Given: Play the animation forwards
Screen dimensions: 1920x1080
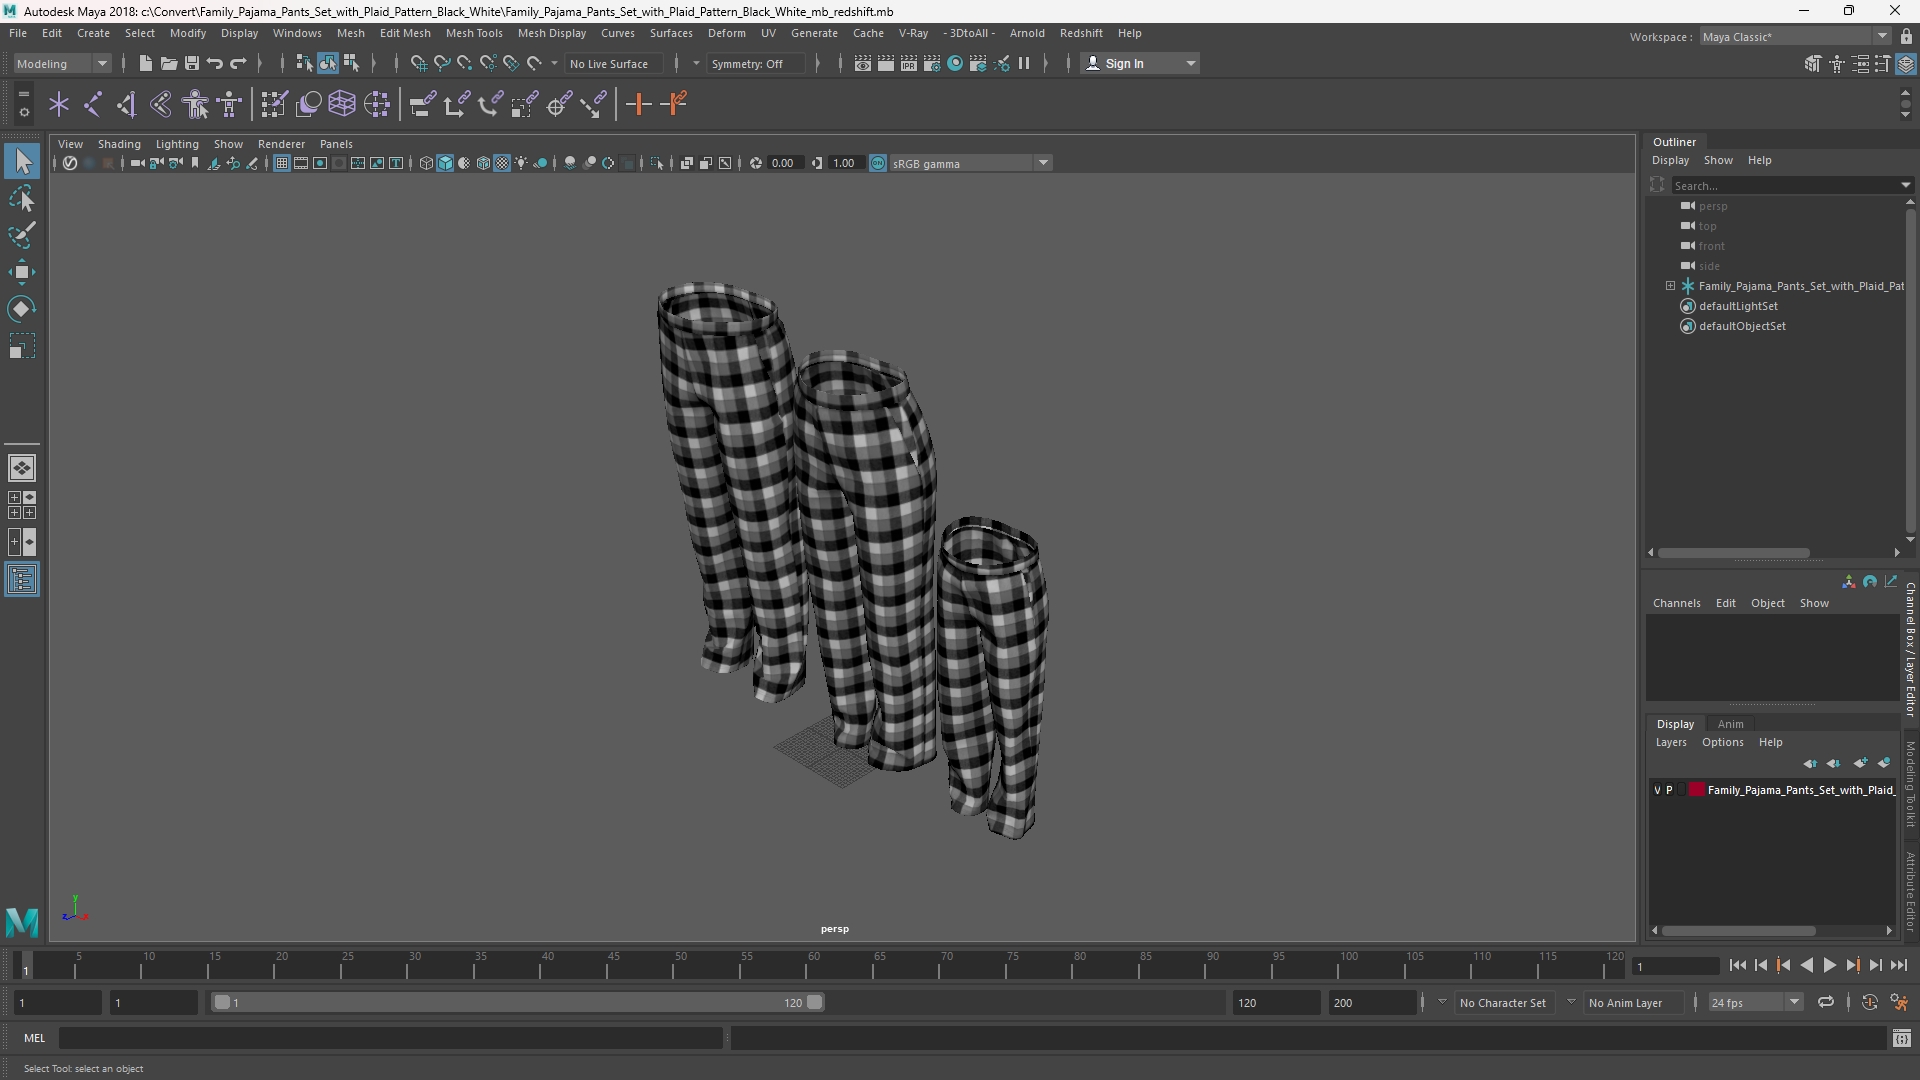Looking at the screenshot, I should click(x=1829, y=965).
